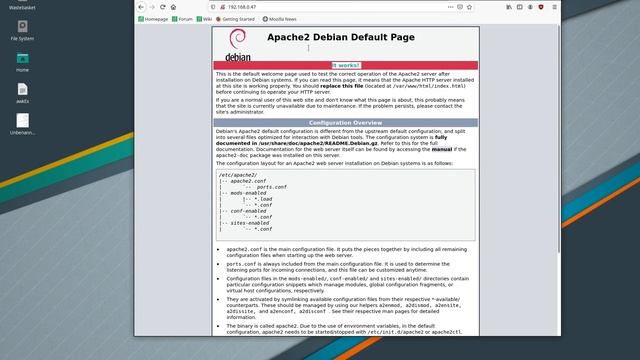The image size is (640, 360).
Task: Click the 'Configuration Overview' heading
Action: [345, 123]
